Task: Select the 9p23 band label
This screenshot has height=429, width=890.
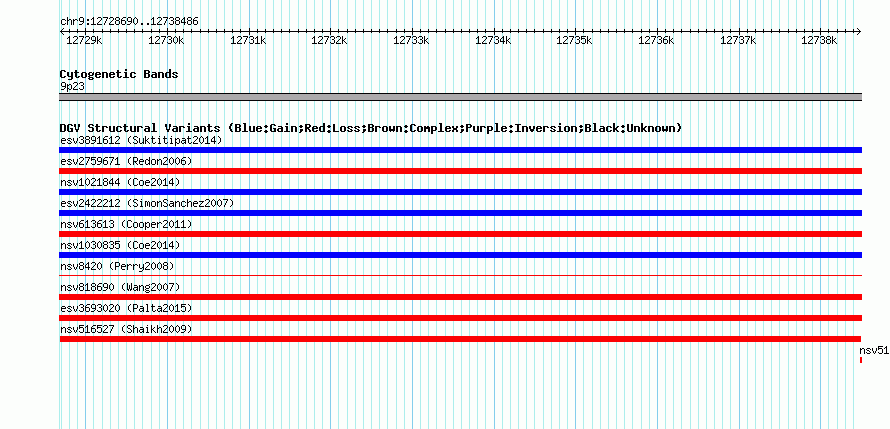Action: tap(72, 87)
